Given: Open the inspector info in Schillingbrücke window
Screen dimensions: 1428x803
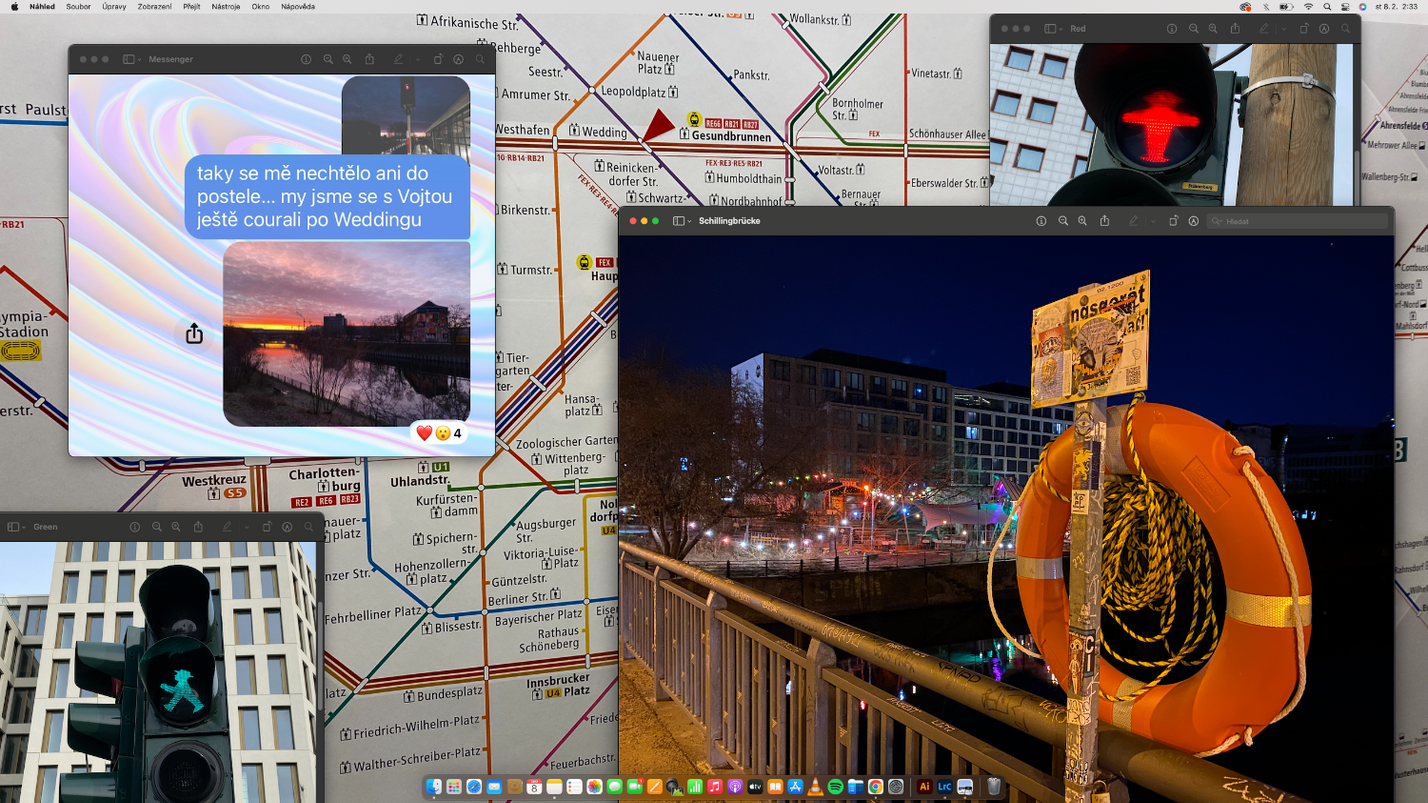Looking at the screenshot, I should (x=1041, y=221).
